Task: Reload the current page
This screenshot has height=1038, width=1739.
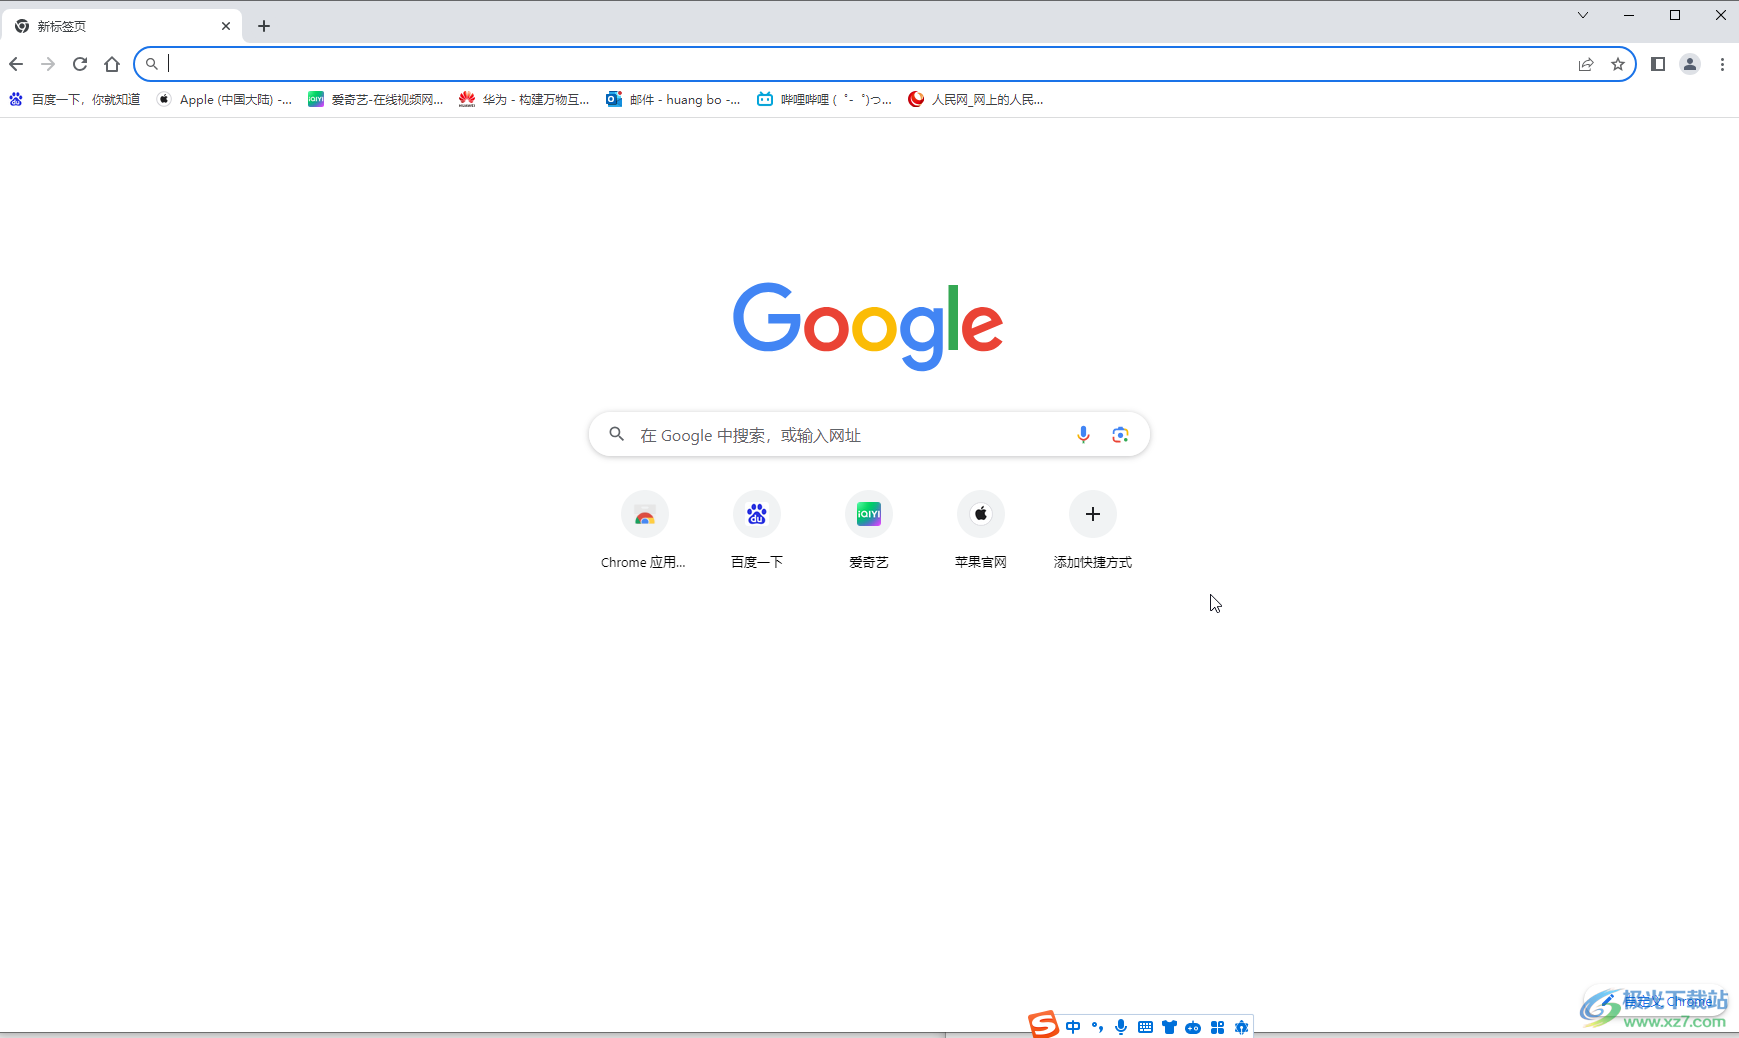Action: [x=80, y=64]
